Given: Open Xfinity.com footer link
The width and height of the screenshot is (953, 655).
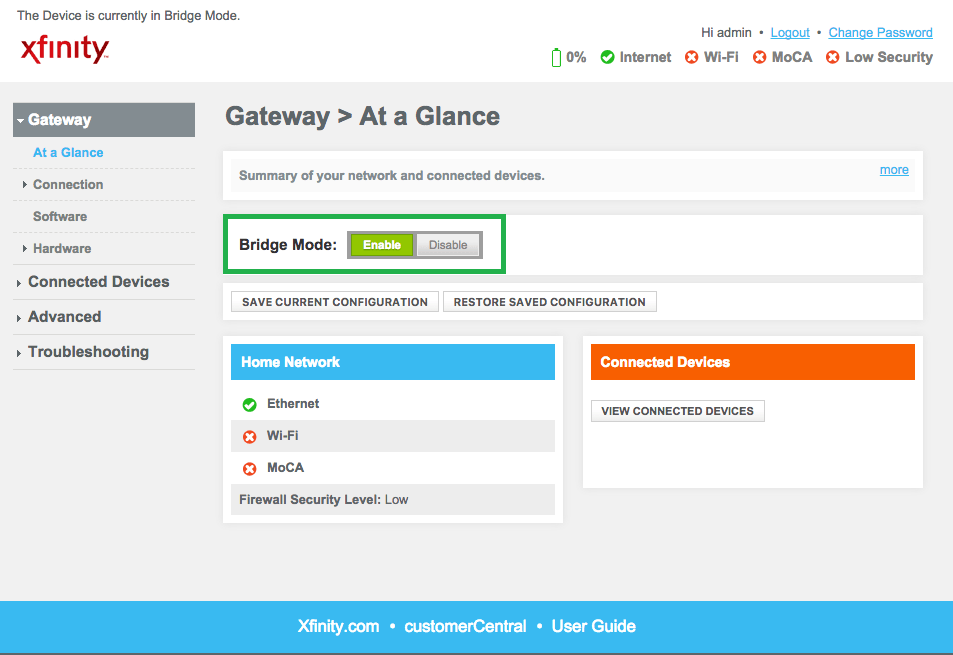Looking at the screenshot, I should pos(338,626).
